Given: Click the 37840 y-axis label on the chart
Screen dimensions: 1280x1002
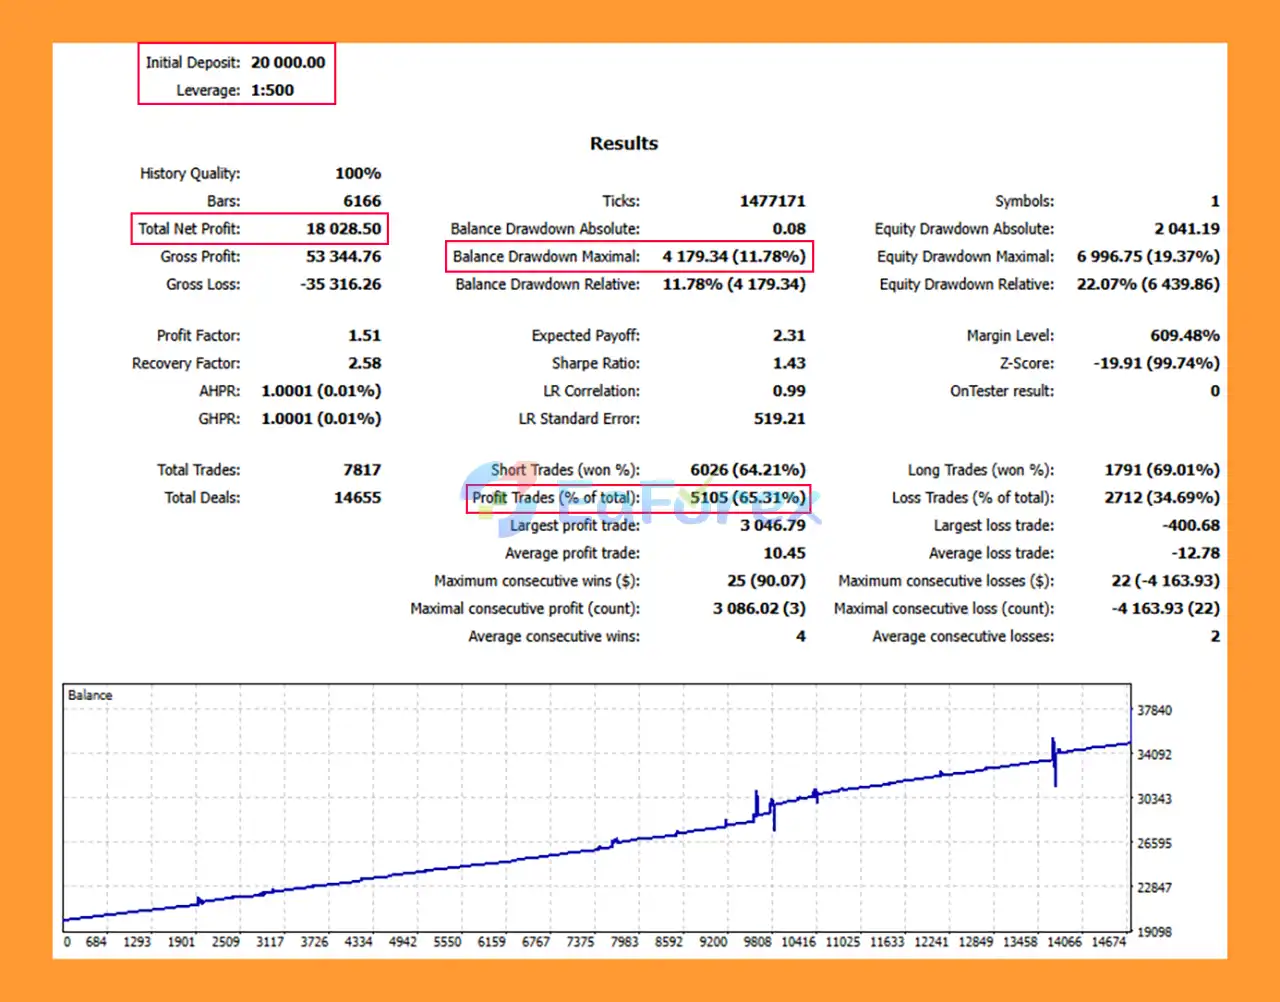Looking at the screenshot, I should pyautogui.click(x=1154, y=710).
